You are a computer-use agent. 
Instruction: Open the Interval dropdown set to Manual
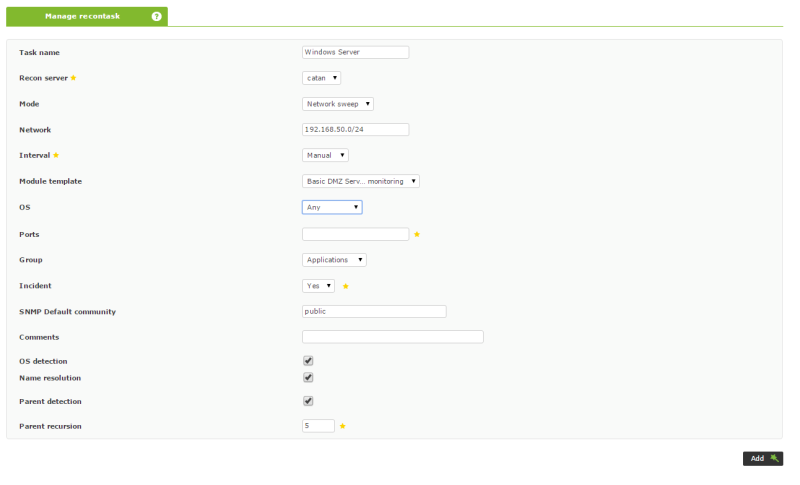tap(325, 155)
